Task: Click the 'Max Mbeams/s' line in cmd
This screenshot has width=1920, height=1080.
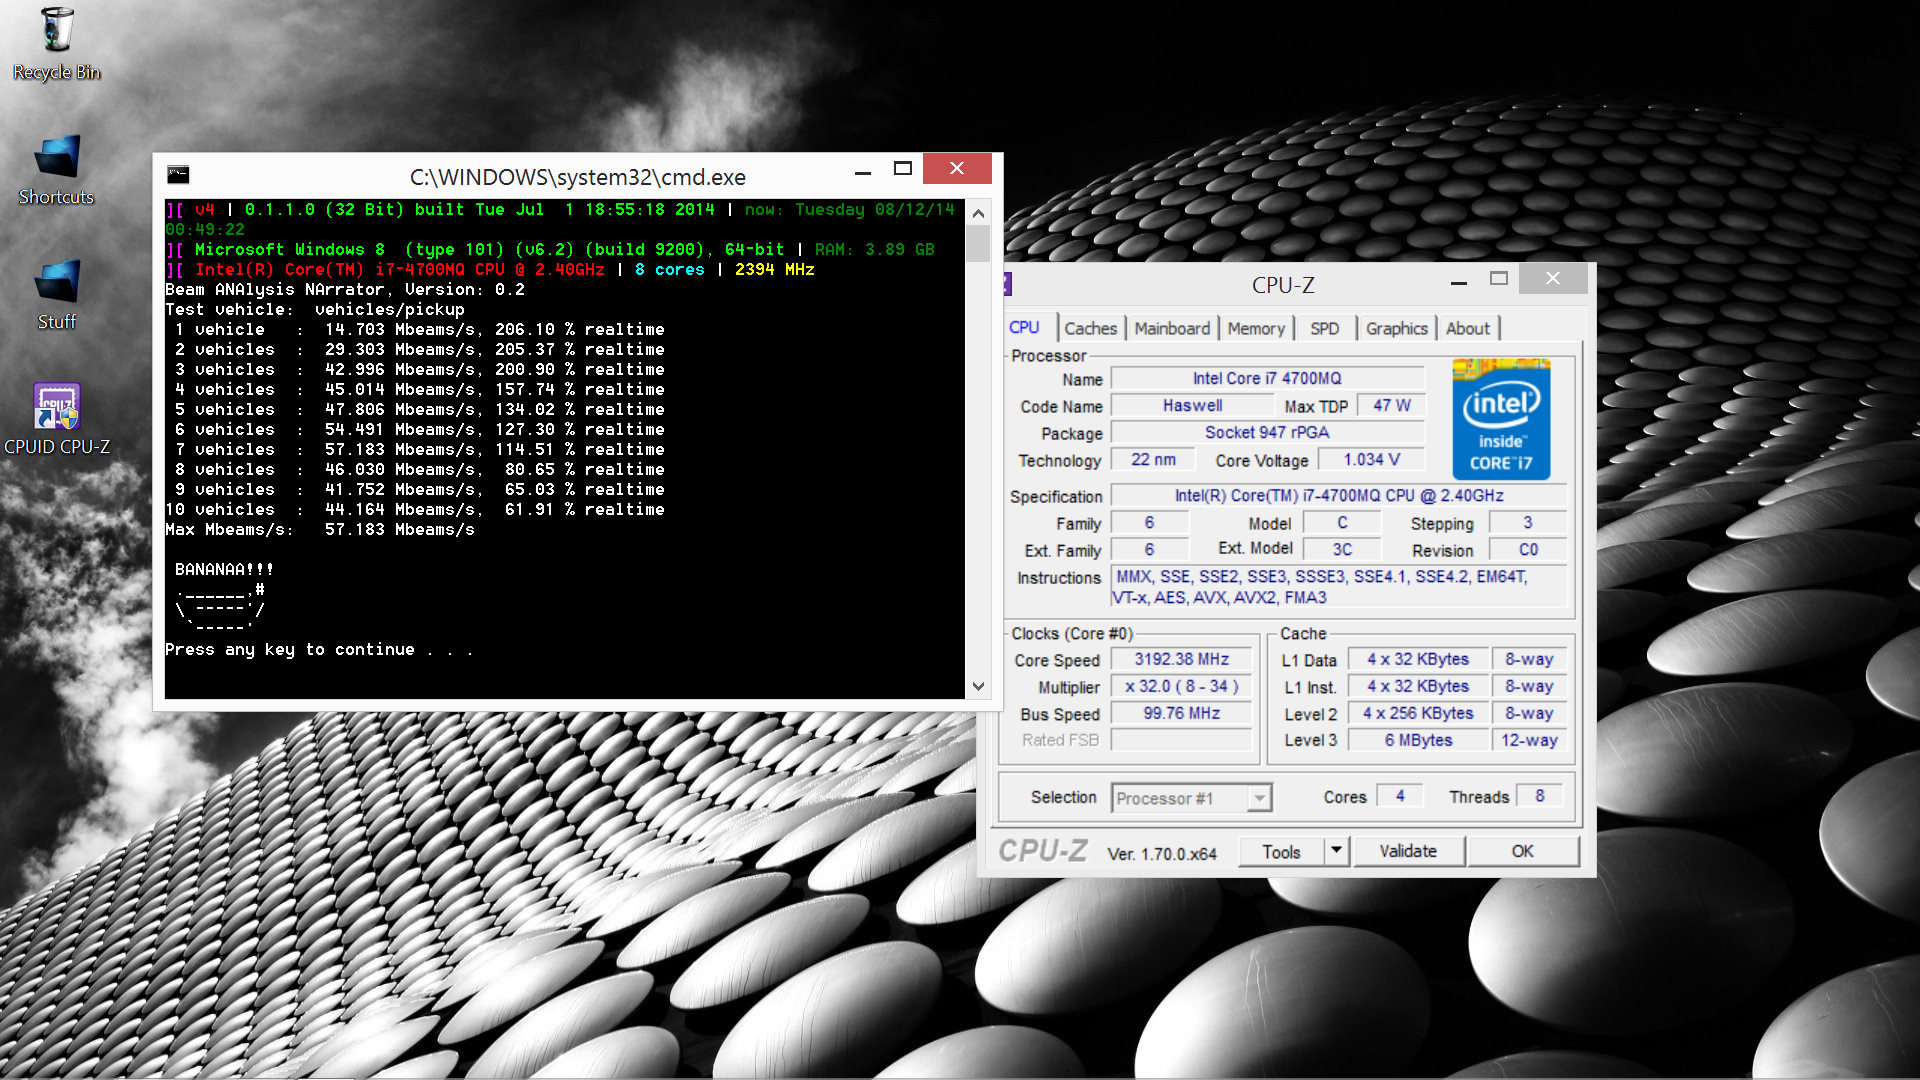Action: pos(320,529)
